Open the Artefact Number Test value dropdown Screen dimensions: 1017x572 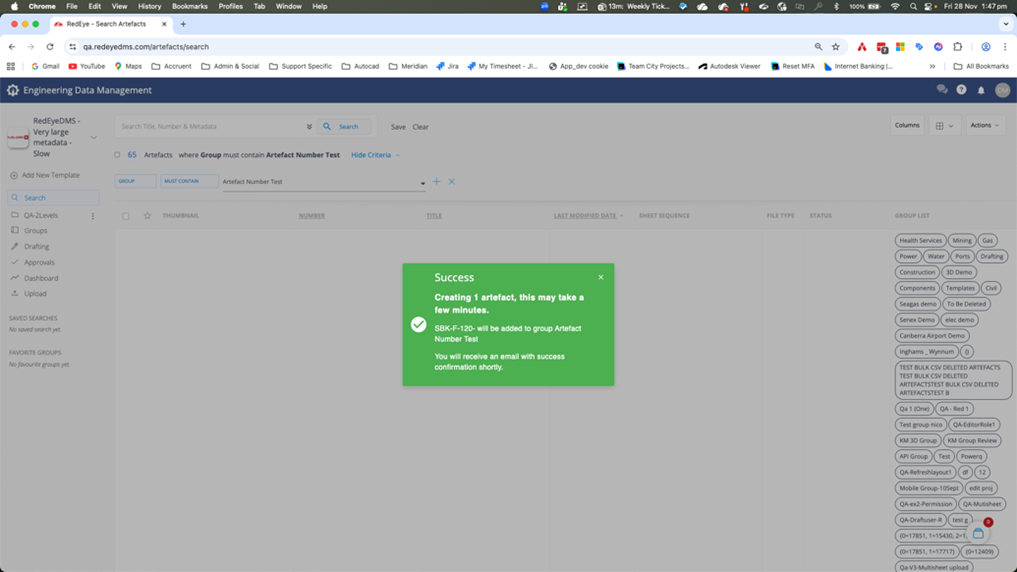(x=422, y=183)
